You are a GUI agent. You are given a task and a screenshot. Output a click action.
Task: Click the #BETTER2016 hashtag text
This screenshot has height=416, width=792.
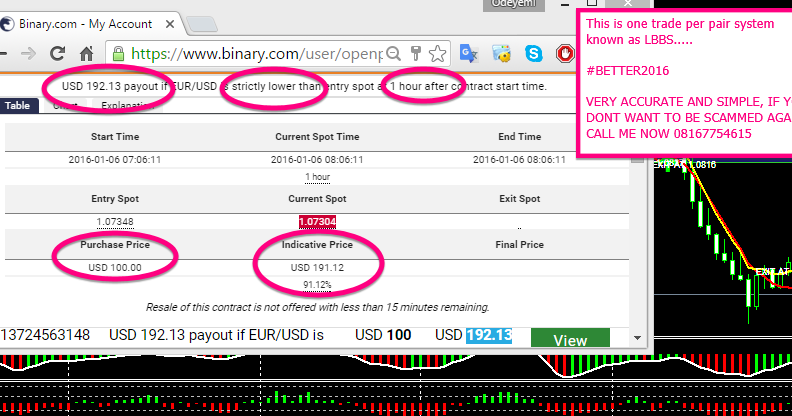[627, 71]
